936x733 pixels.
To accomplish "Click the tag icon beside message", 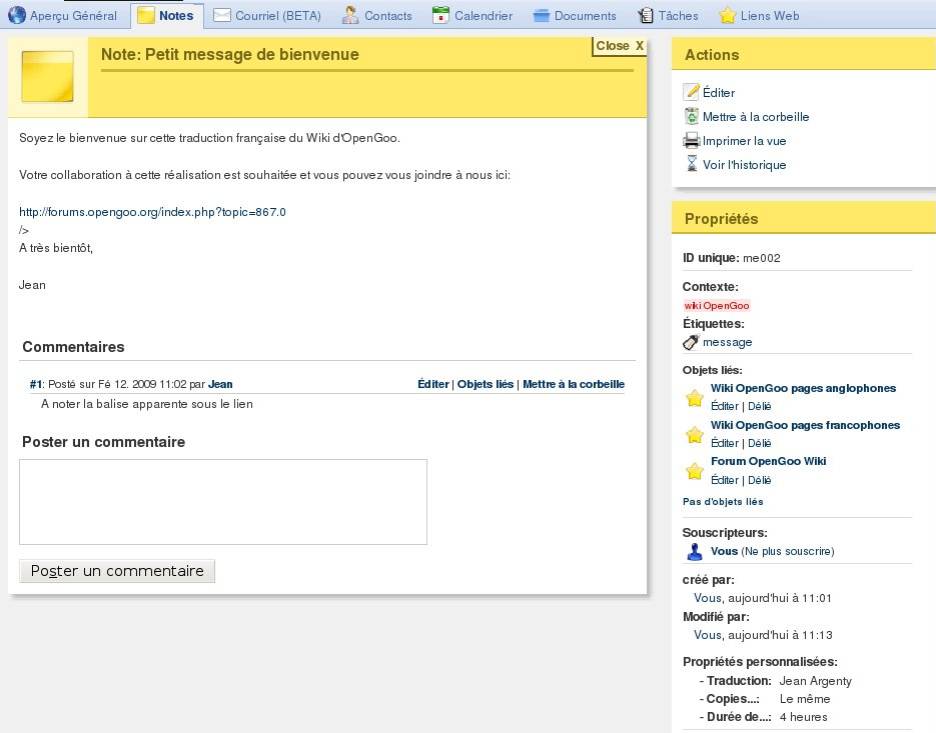I will pos(691,342).
